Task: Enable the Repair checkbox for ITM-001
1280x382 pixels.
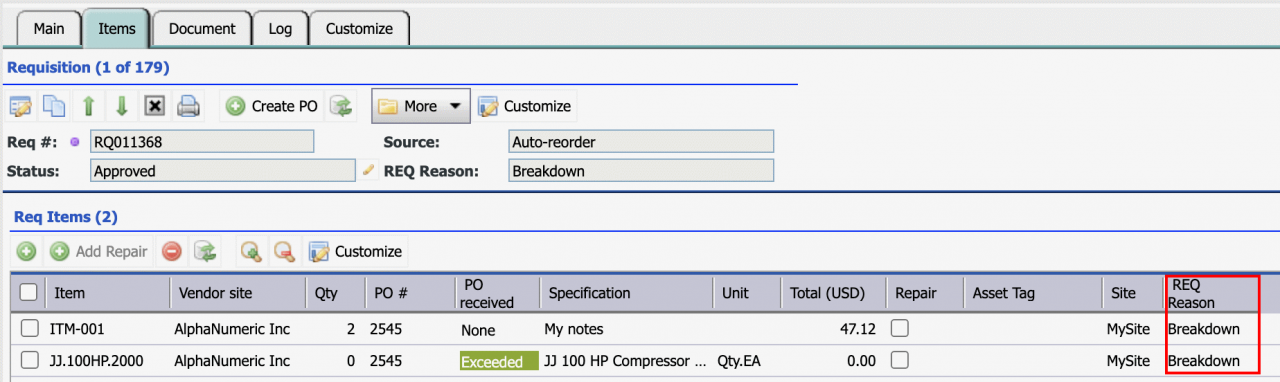Action: coord(901,328)
